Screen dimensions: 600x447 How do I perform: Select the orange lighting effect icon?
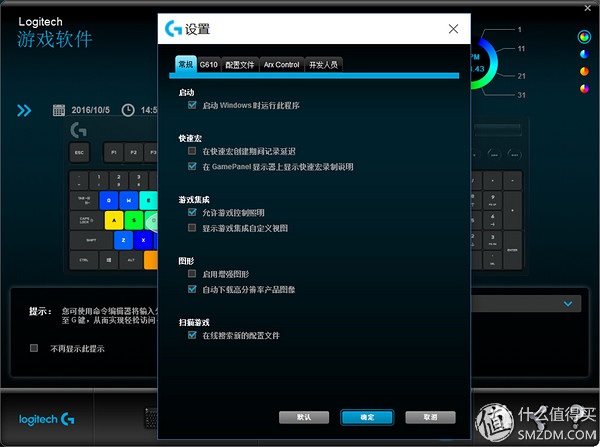click(584, 72)
